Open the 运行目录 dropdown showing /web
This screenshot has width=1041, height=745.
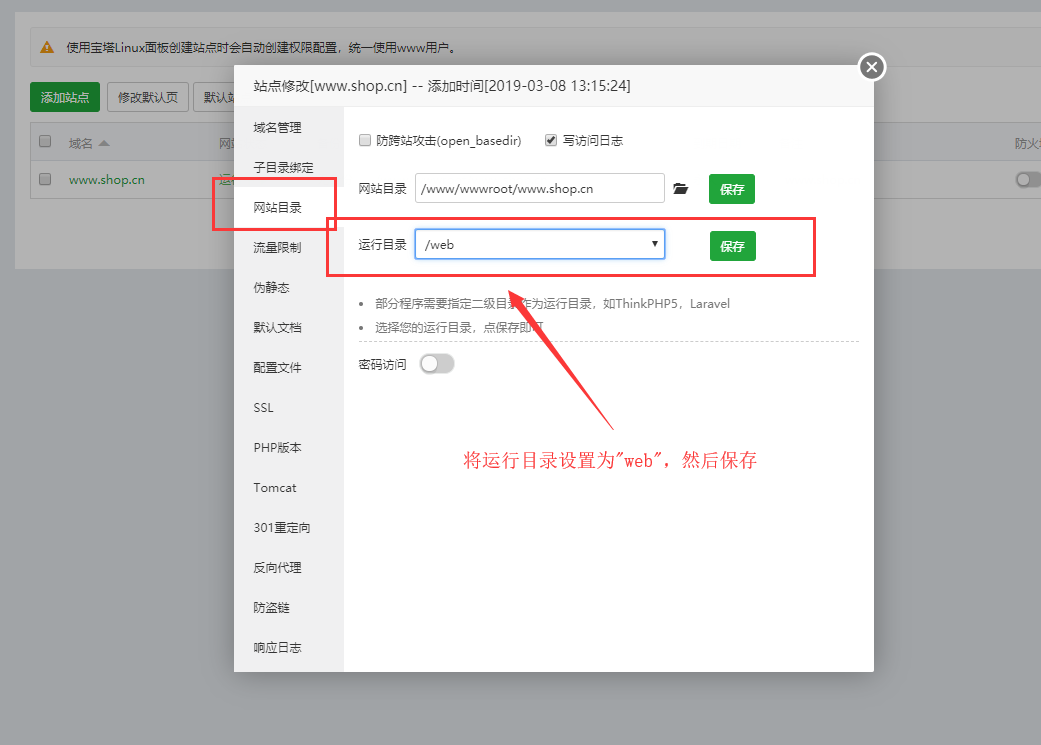coord(540,244)
